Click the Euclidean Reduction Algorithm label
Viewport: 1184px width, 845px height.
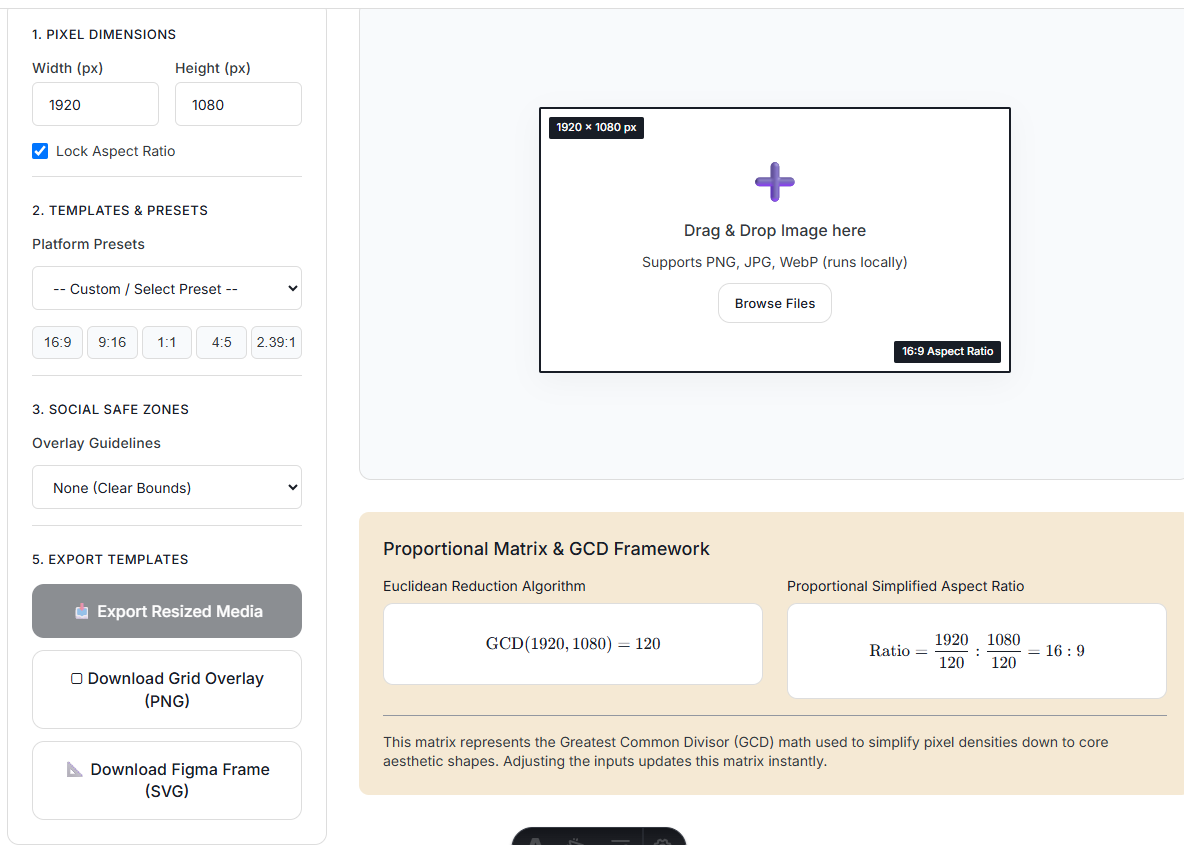[484, 586]
